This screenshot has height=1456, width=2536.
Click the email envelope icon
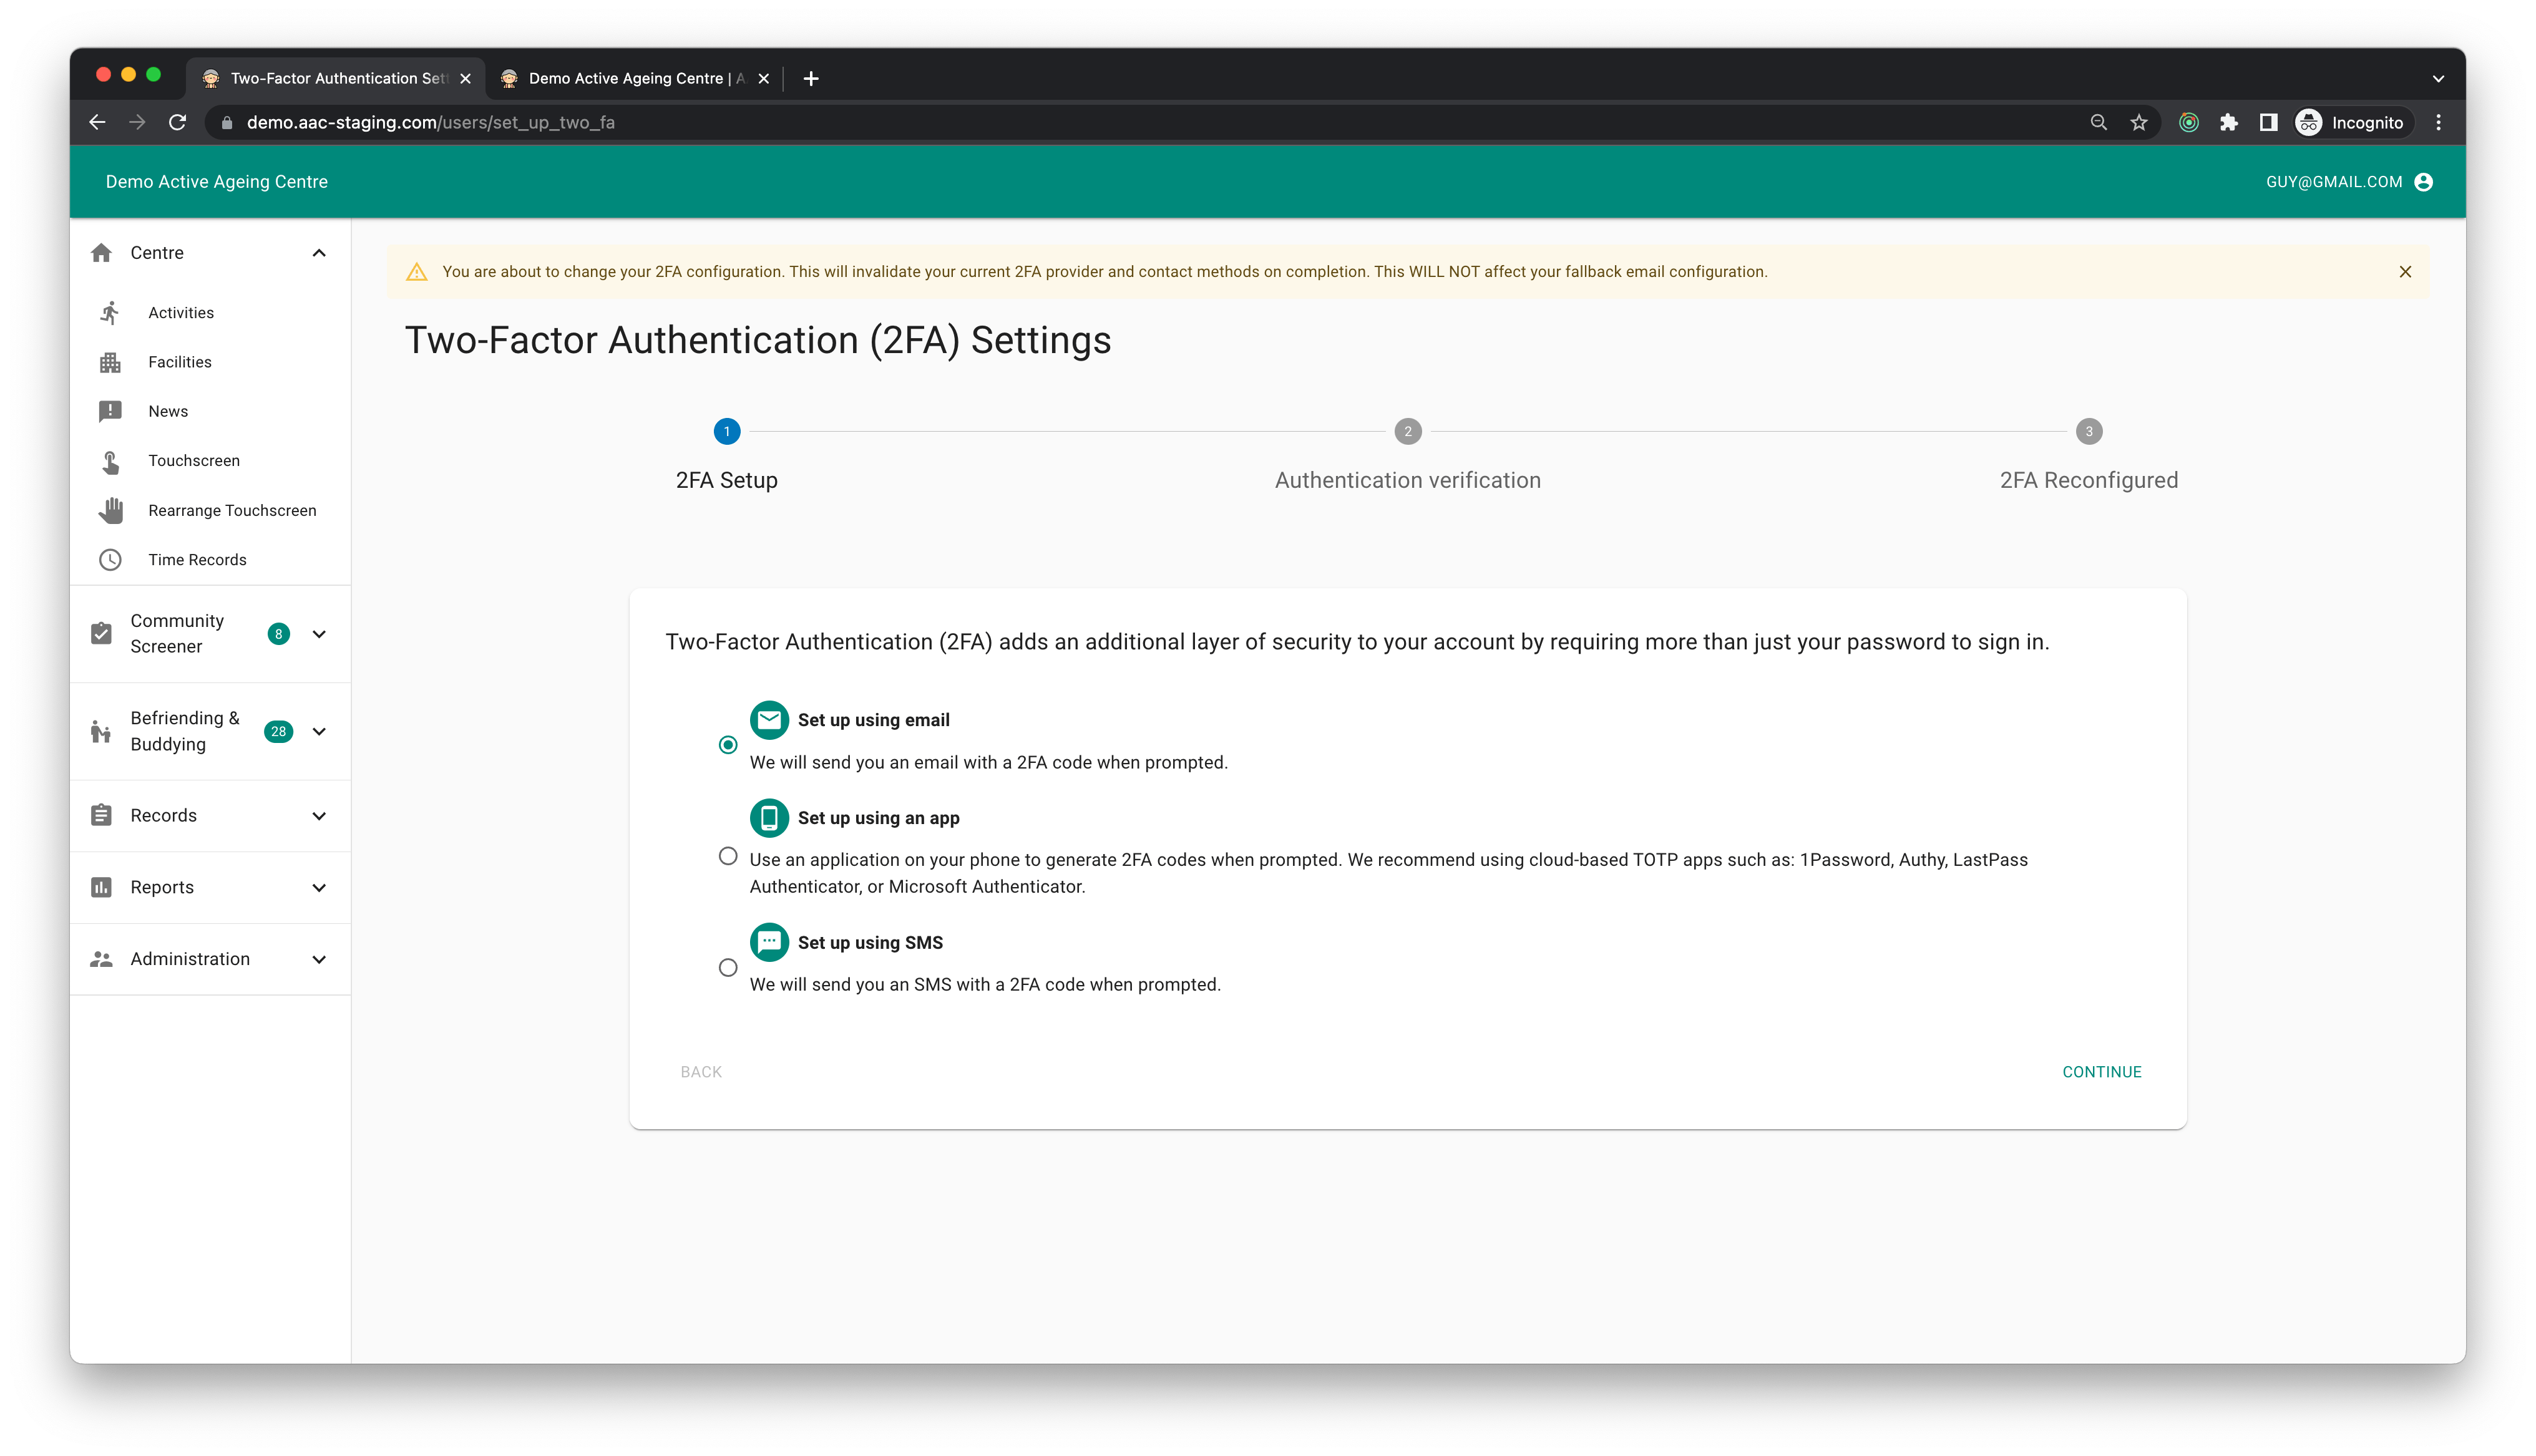click(x=769, y=720)
